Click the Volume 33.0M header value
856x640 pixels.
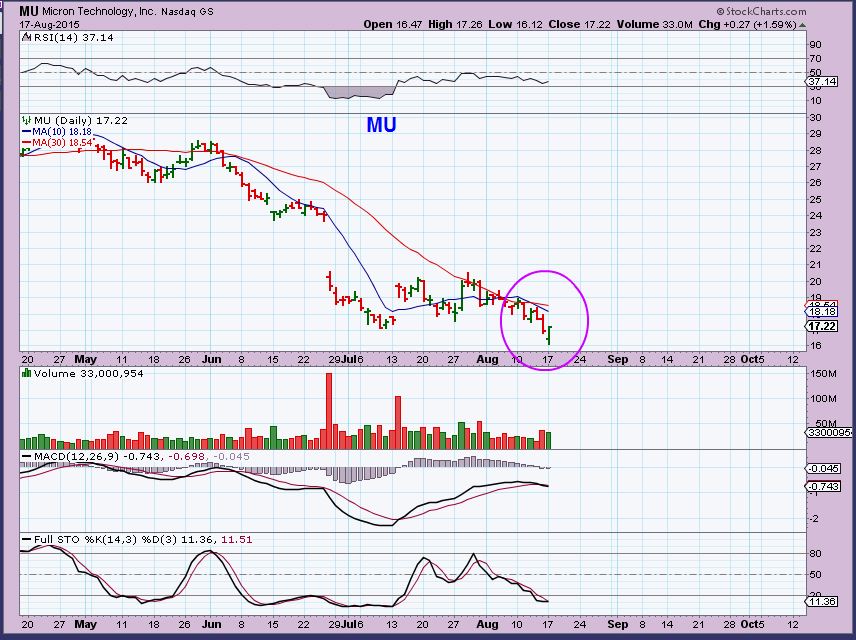coord(655,24)
